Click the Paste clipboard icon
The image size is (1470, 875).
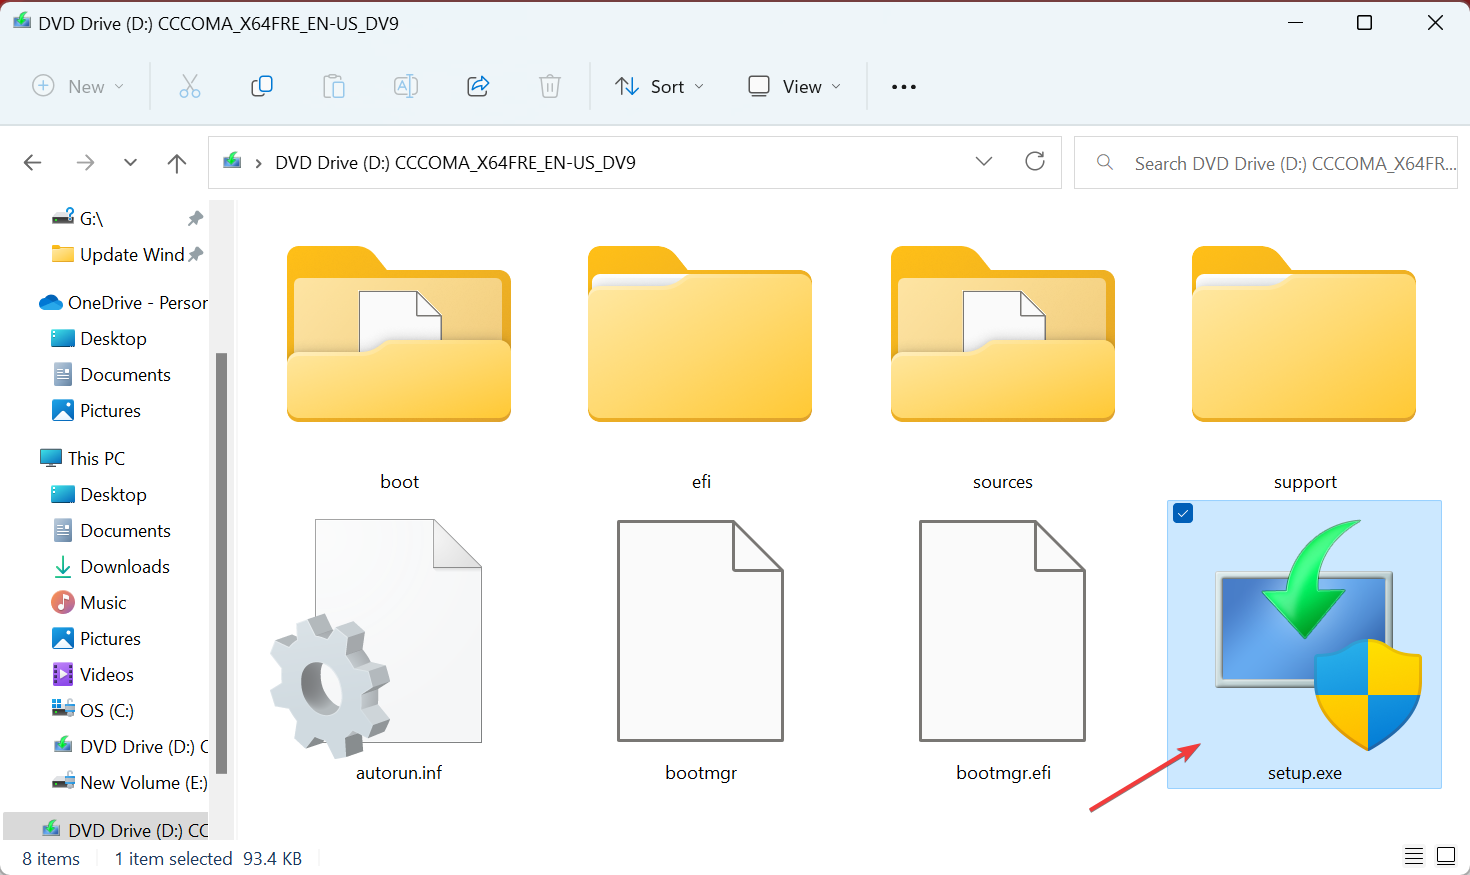(x=334, y=87)
